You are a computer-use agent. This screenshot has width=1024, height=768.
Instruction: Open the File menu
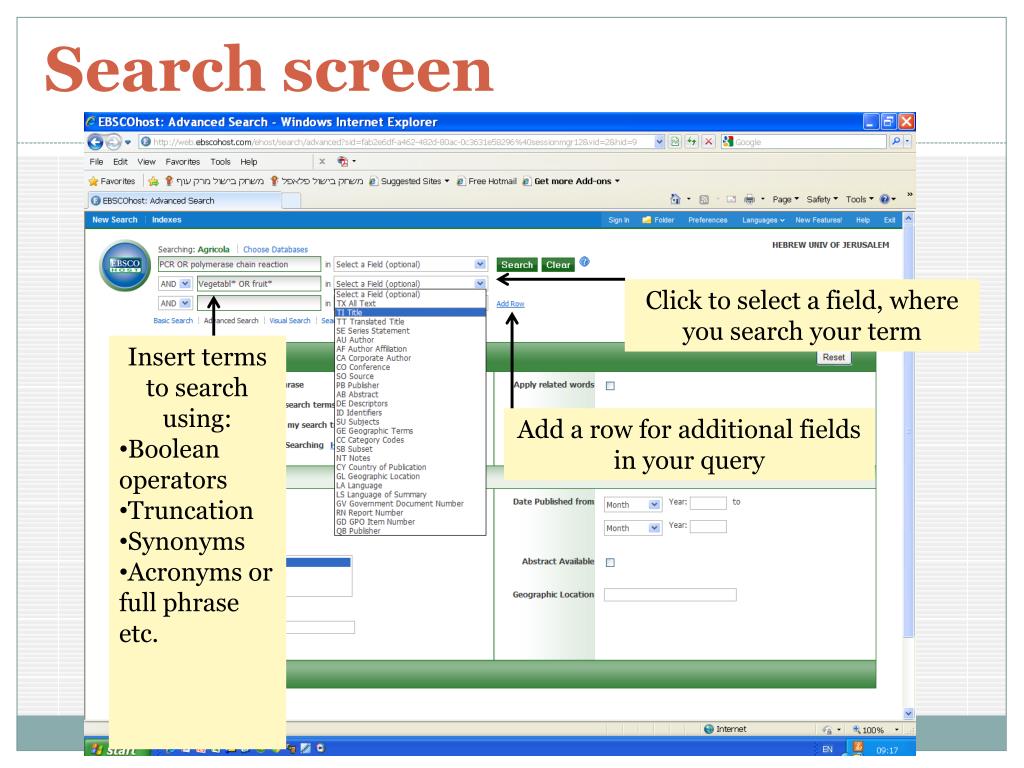[x=96, y=162]
